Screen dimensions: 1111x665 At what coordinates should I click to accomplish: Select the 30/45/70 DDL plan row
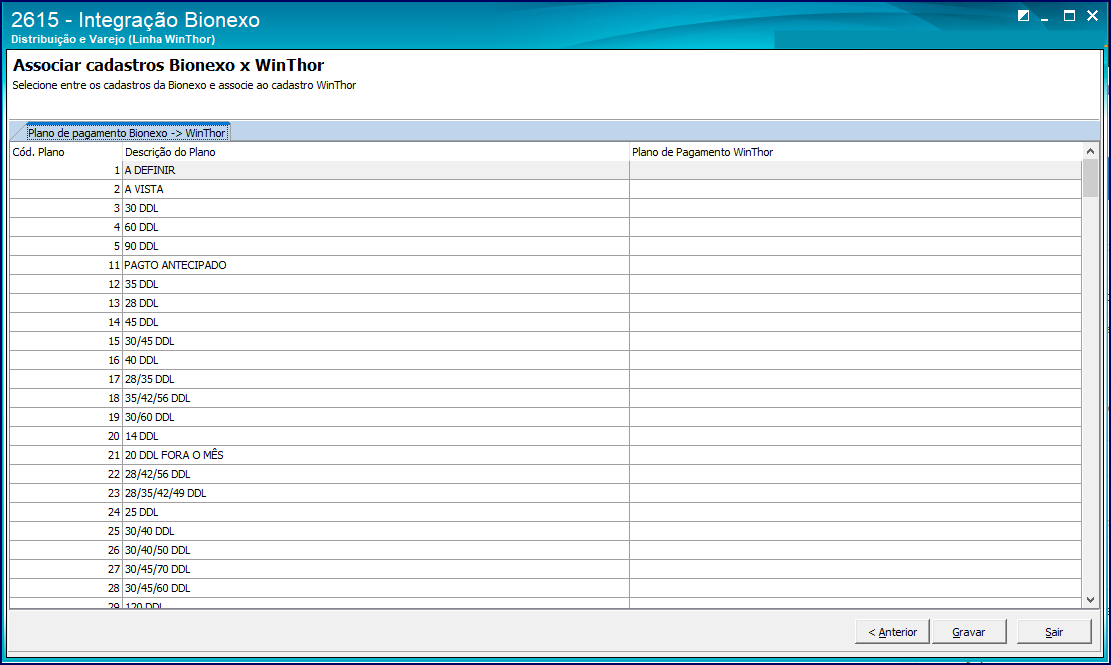click(x=546, y=569)
